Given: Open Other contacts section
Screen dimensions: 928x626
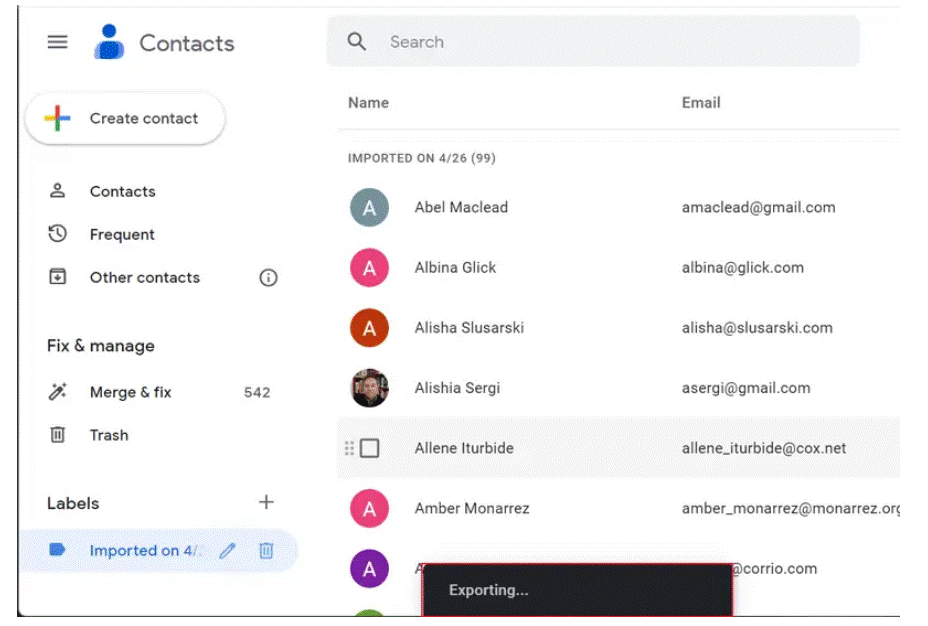Looking at the screenshot, I should (145, 277).
